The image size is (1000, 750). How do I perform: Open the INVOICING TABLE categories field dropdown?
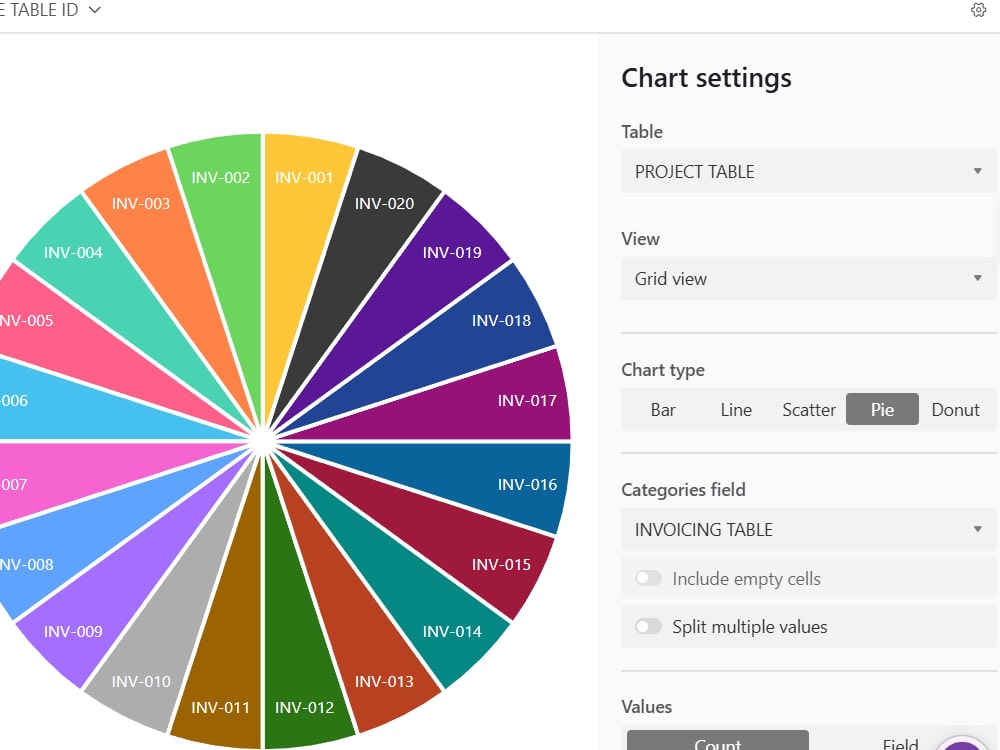coord(808,529)
